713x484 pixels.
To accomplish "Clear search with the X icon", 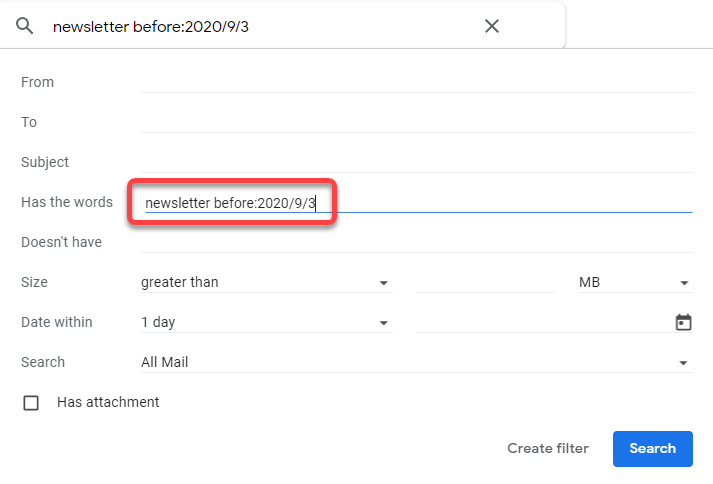I will tap(492, 26).
